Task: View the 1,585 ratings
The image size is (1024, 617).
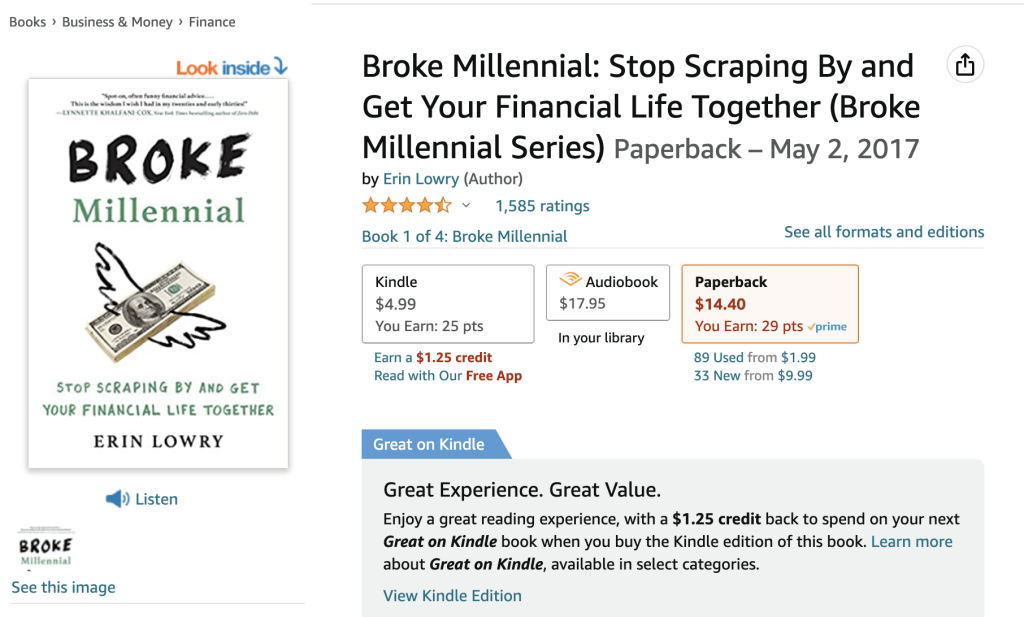Action: tap(542, 205)
